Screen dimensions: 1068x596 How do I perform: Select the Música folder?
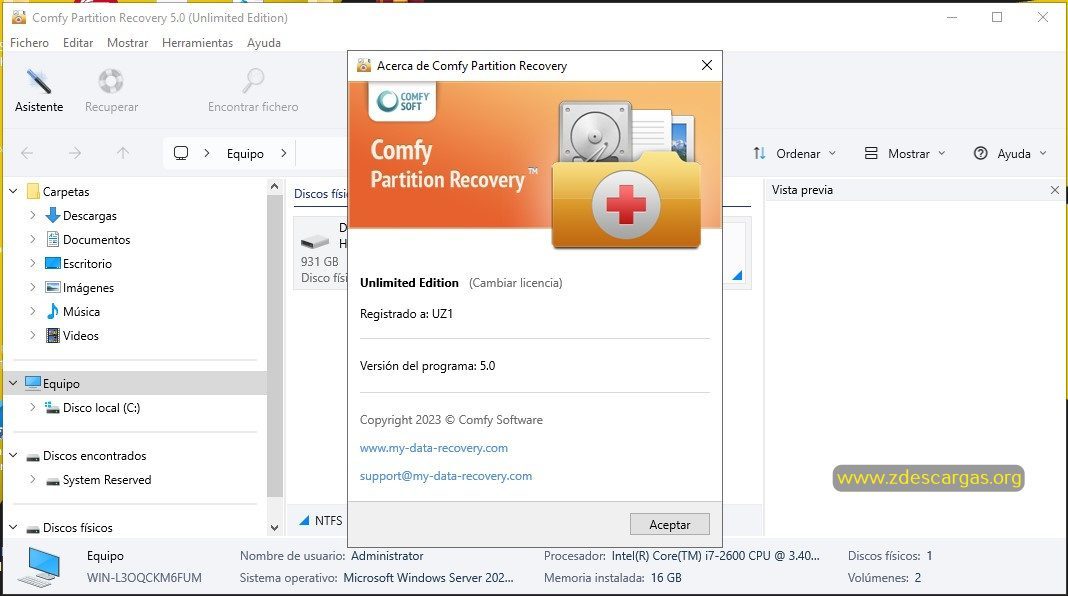[81, 311]
